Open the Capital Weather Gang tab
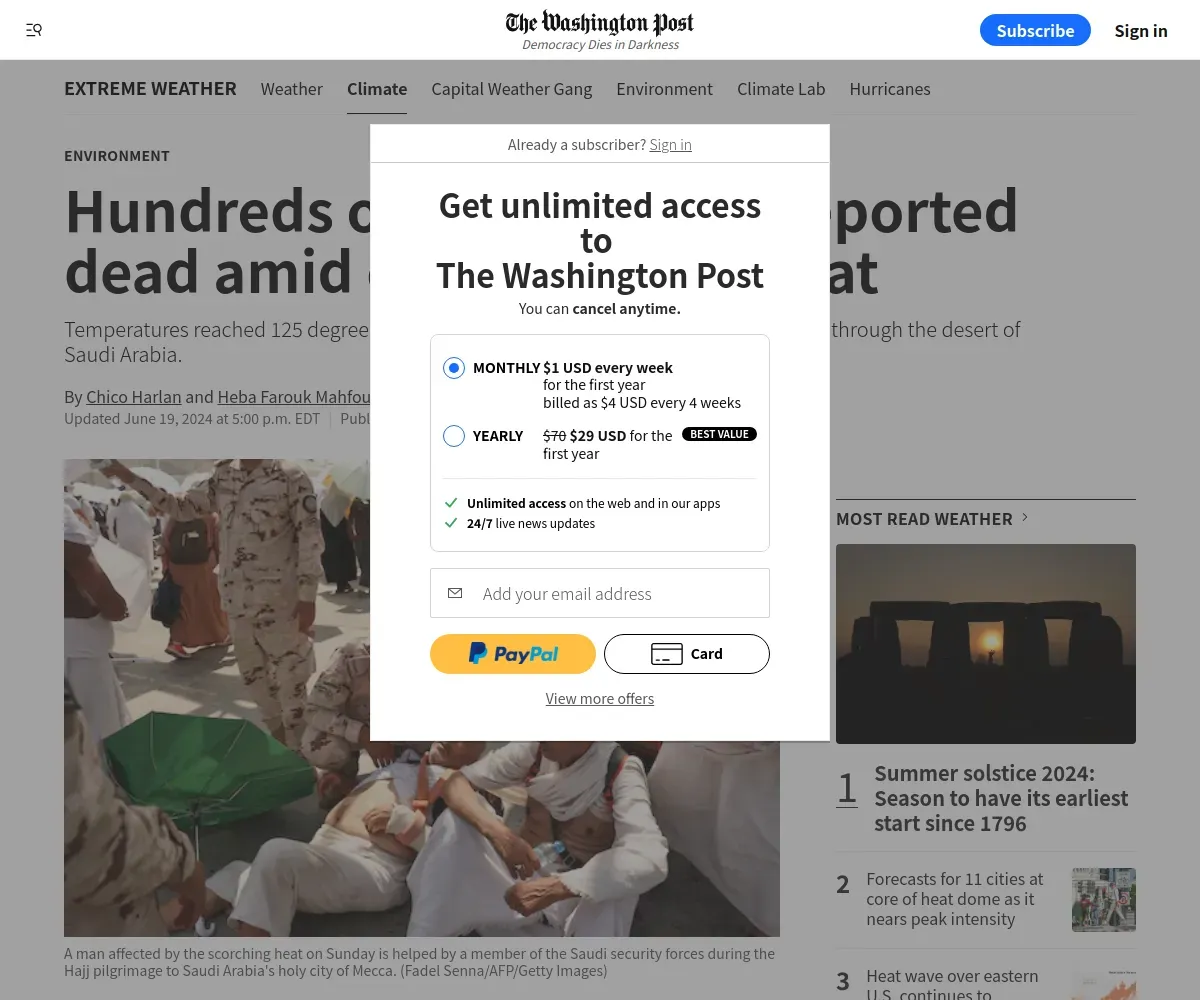The width and height of the screenshot is (1200, 1000). pyautogui.click(x=512, y=89)
